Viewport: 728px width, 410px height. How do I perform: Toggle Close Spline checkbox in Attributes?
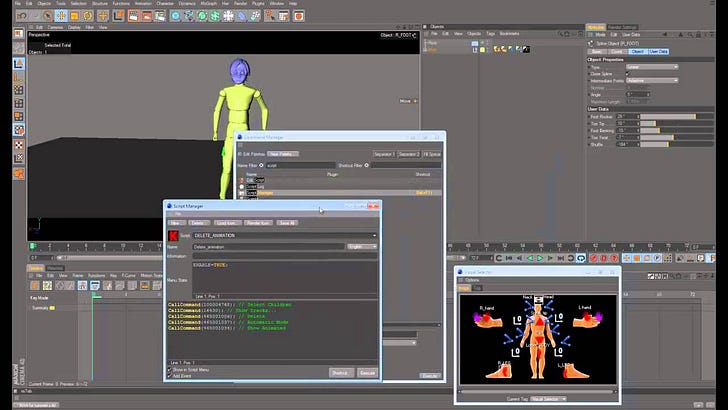pyautogui.click(x=628, y=74)
